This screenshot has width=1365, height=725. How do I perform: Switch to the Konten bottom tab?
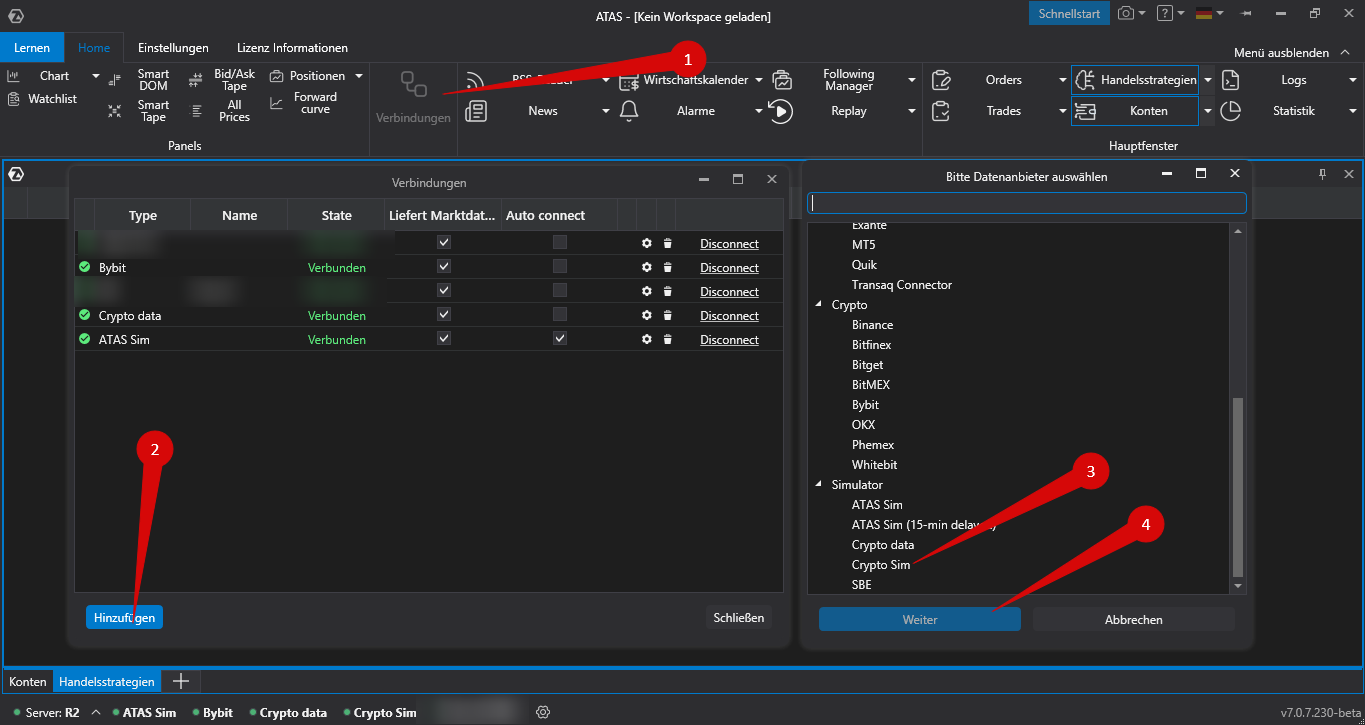point(28,682)
